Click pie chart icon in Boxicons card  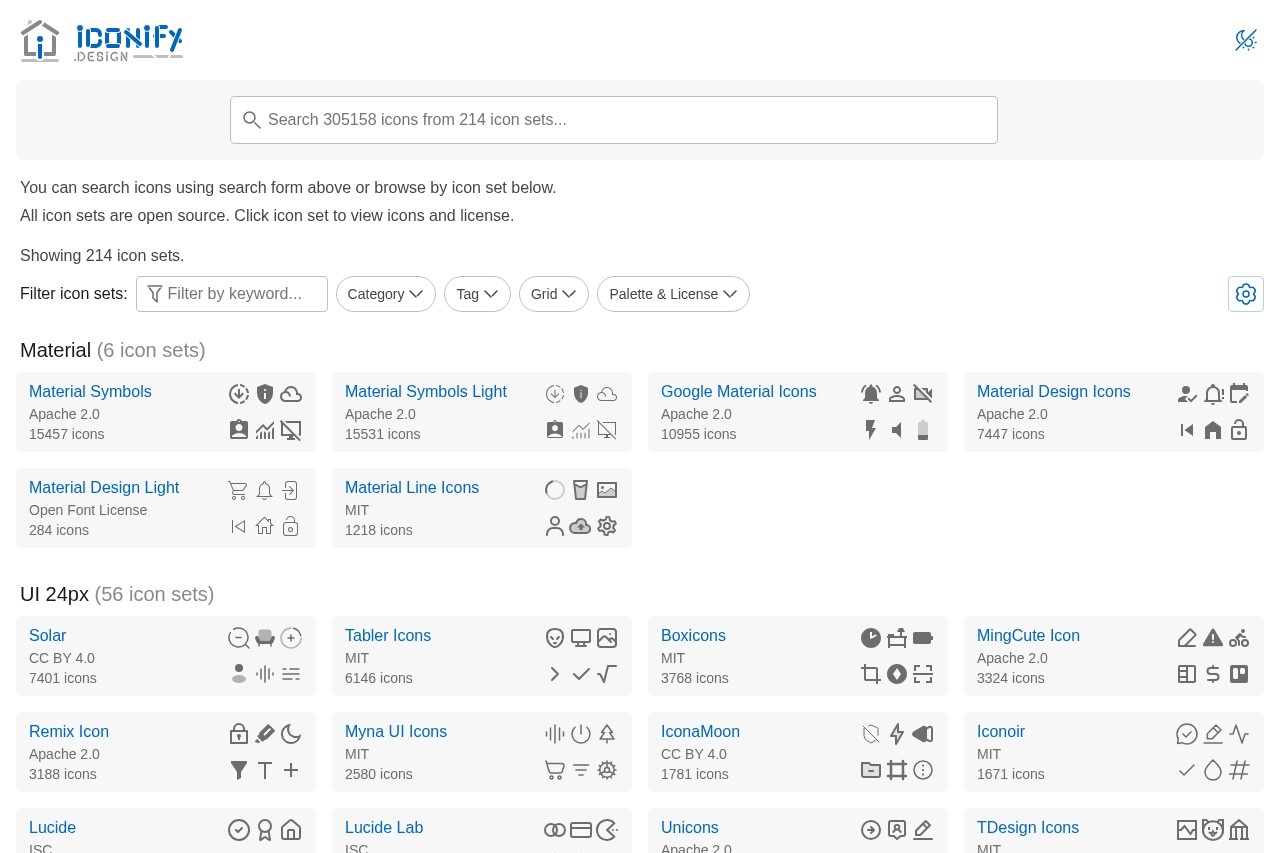(871, 638)
